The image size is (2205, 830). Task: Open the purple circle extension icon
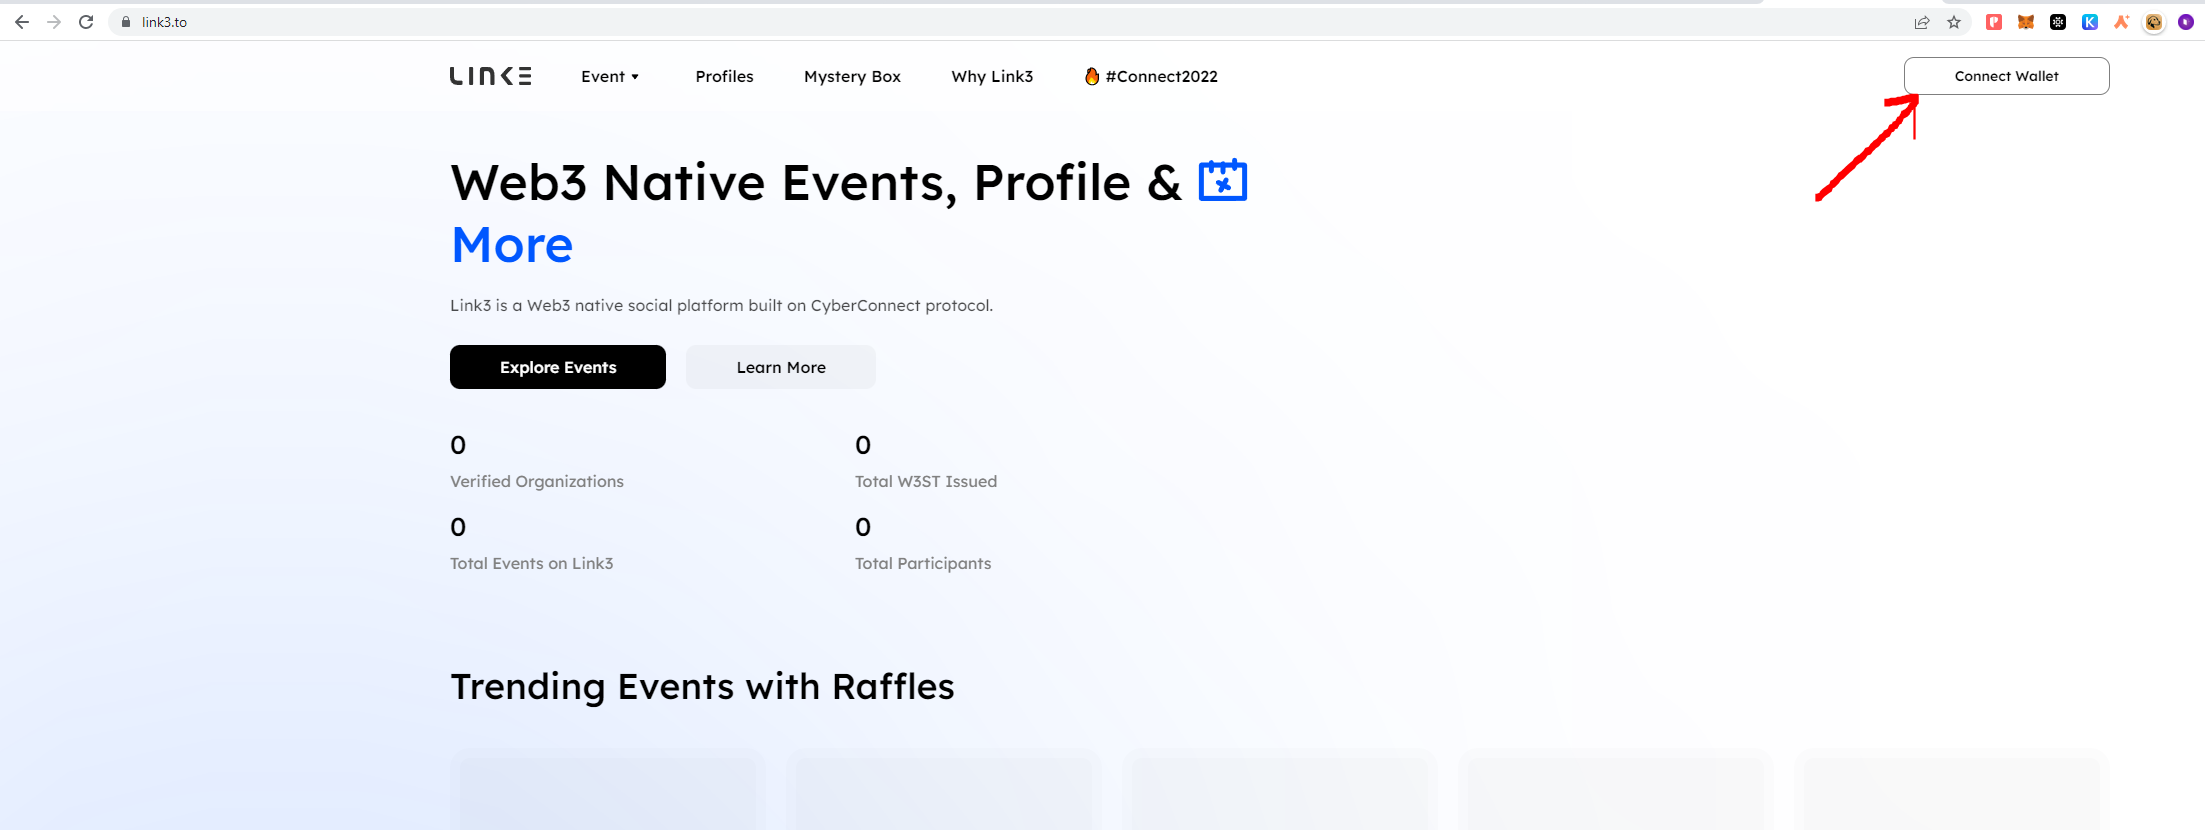click(x=2186, y=22)
